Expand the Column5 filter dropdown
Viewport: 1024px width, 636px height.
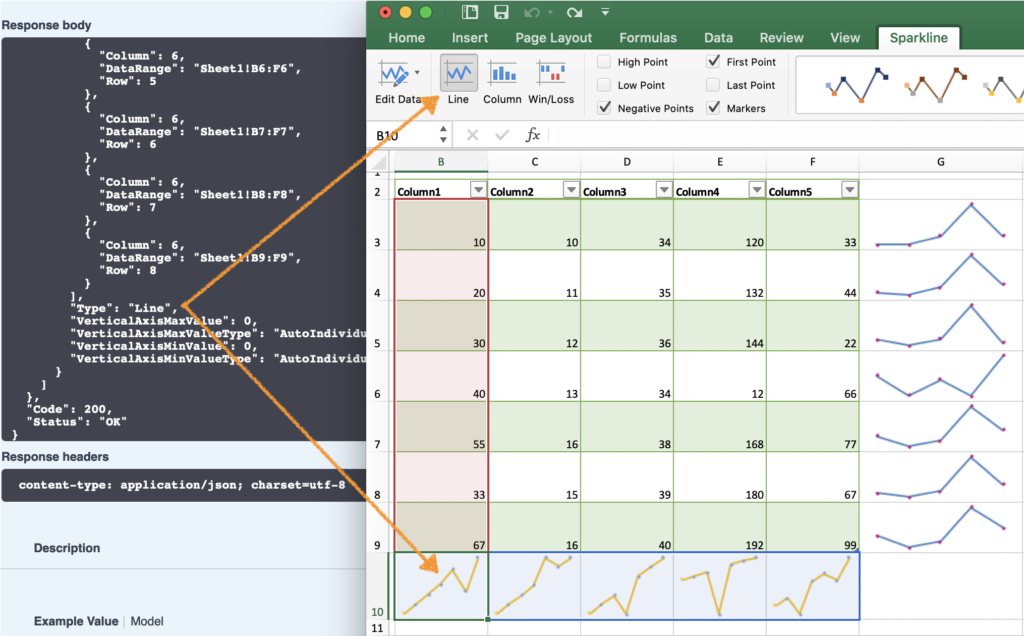coord(849,191)
